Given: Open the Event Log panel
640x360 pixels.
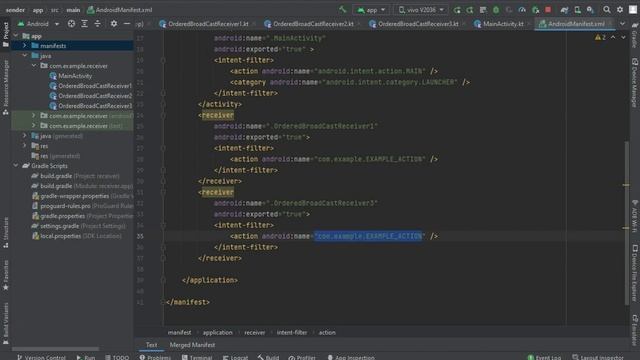Looking at the screenshot, I should click(544, 357).
